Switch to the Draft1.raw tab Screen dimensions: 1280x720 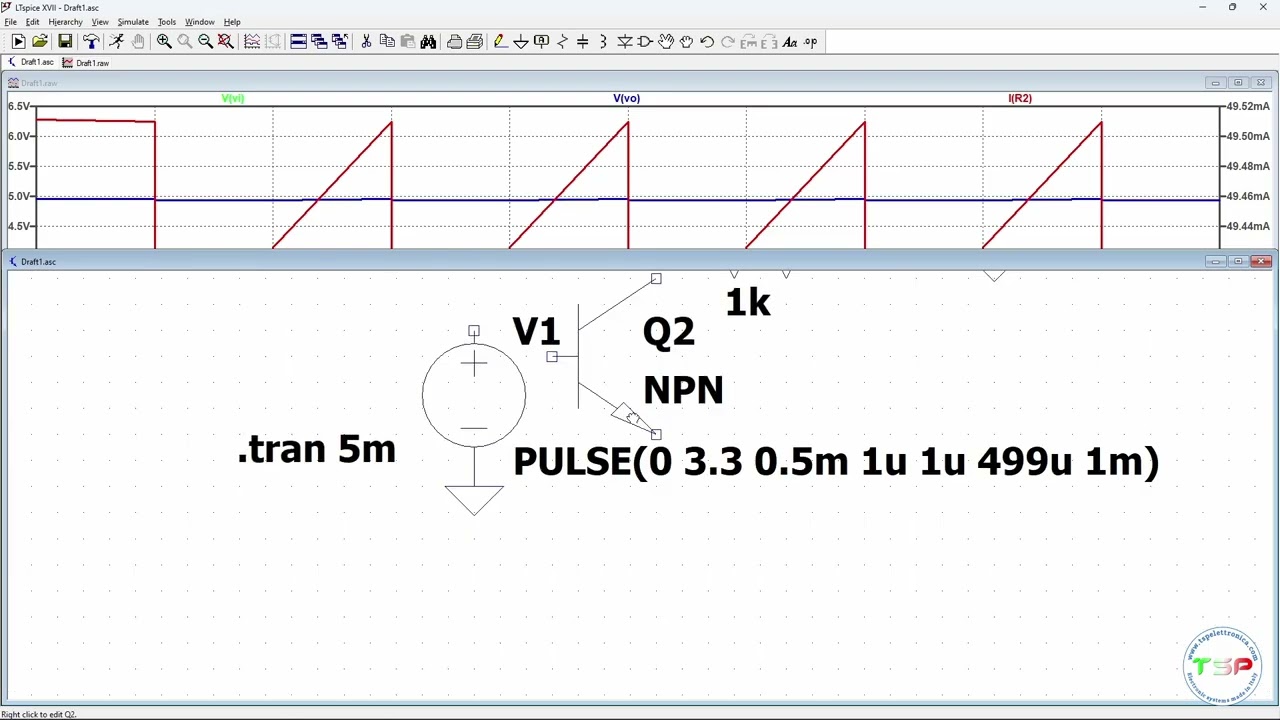pos(86,63)
